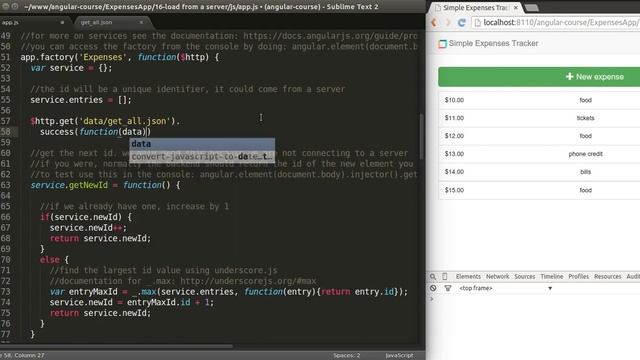This screenshot has height=360, width=640.
Task: Toggle DevTools device mode icon
Action: point(444,277)
